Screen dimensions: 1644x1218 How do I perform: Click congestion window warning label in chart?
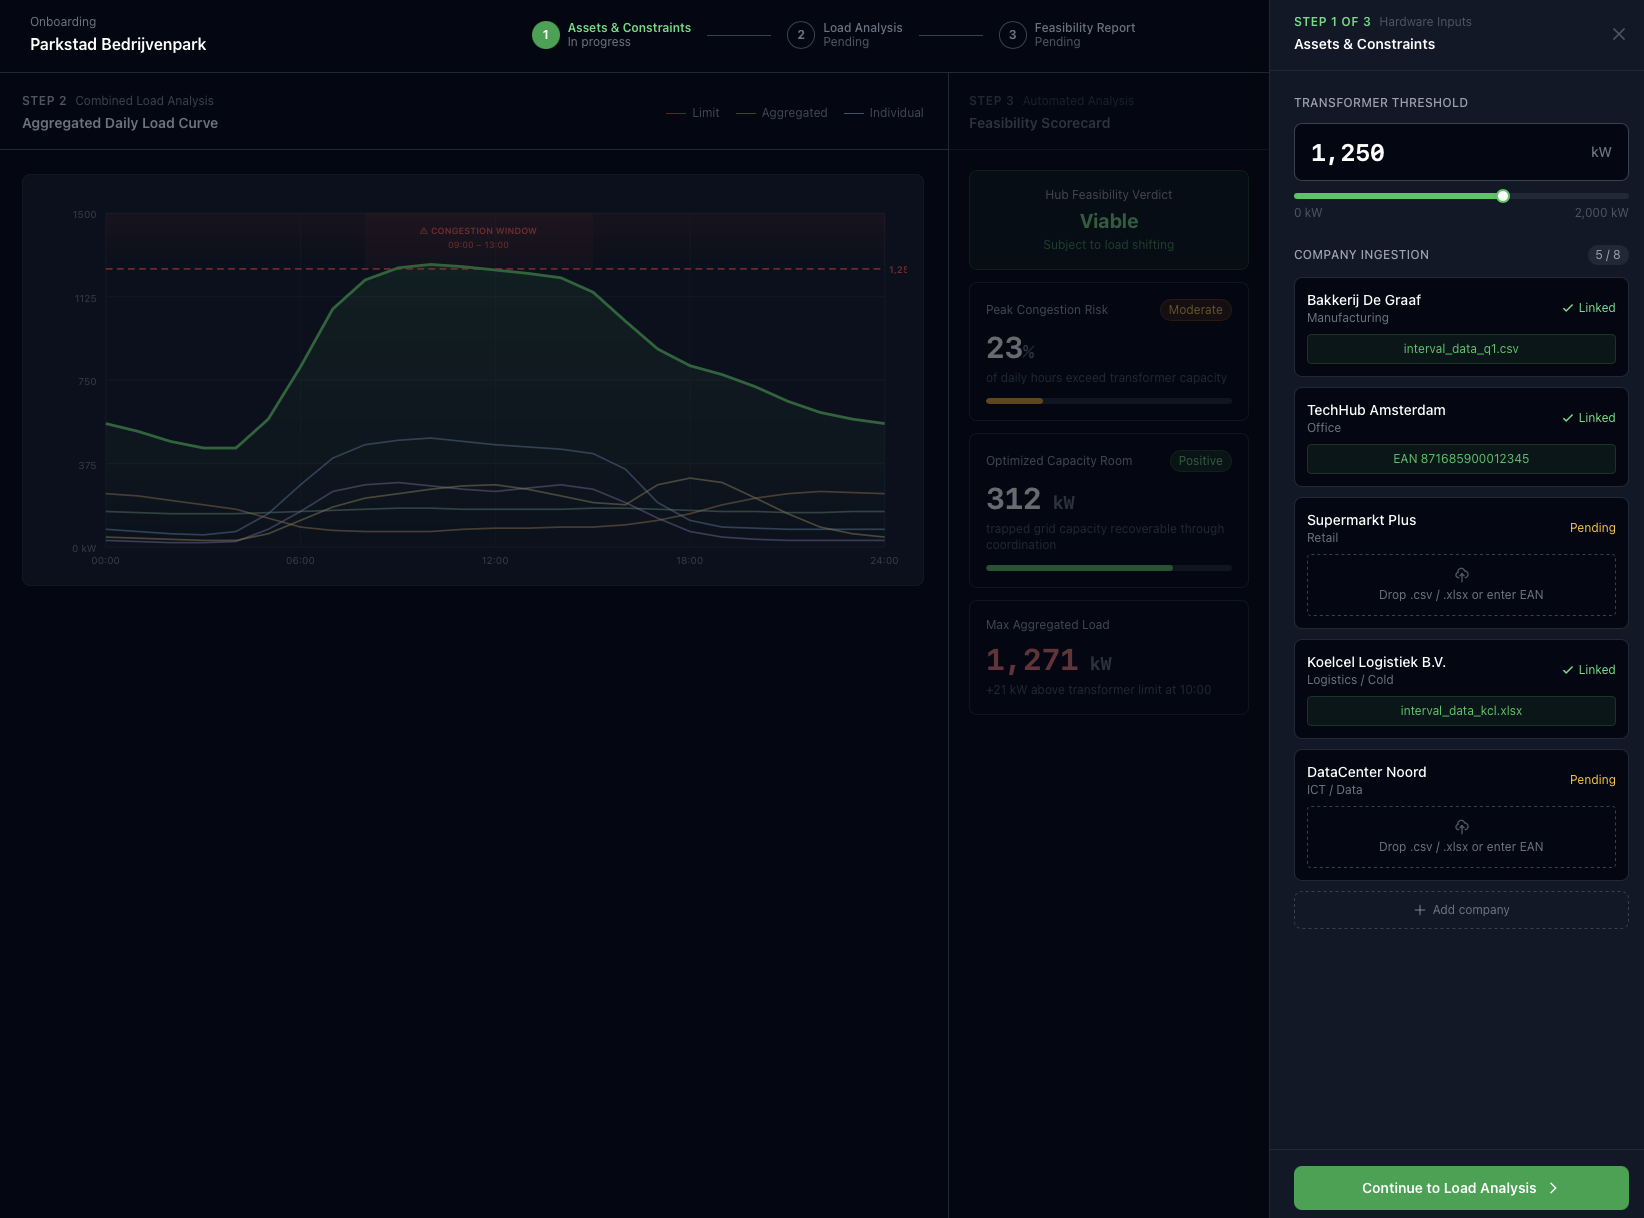[x=478, y=231]
